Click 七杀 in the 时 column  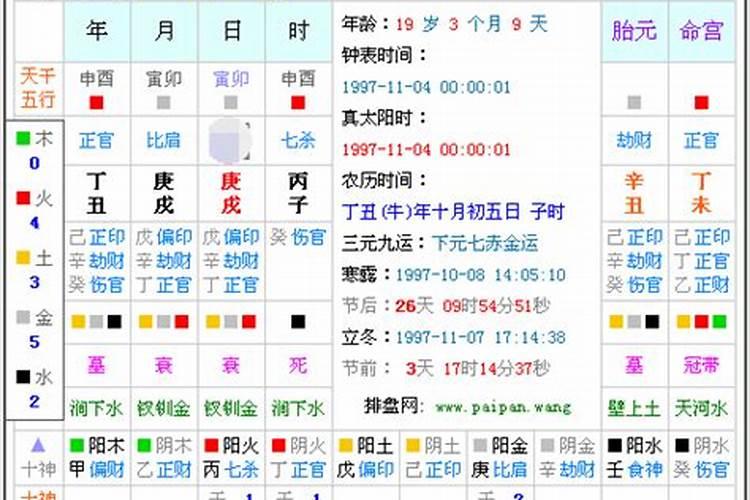click(298, 140)
